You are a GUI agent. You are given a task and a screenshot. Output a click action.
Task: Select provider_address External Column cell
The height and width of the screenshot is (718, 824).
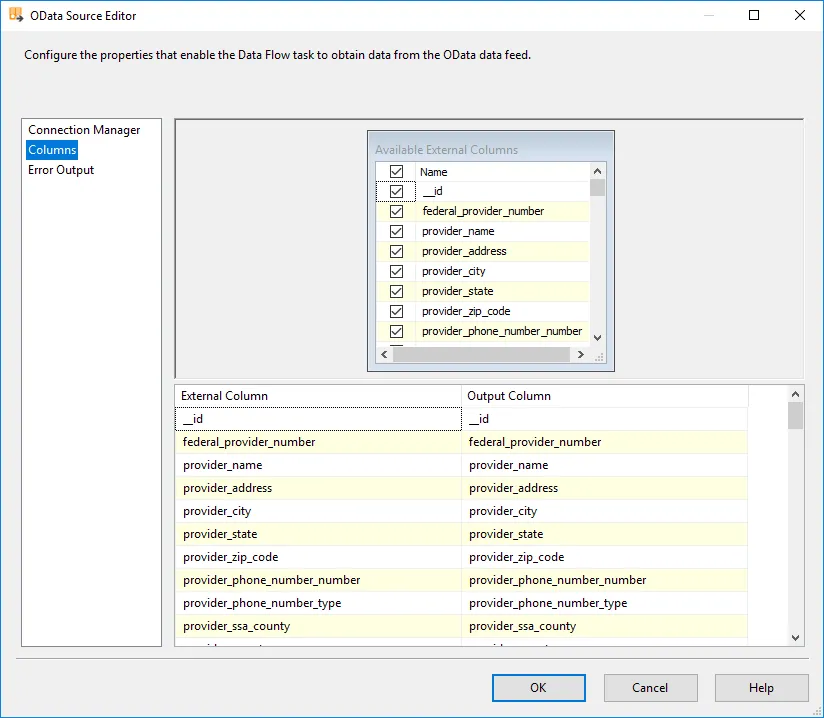318,488
